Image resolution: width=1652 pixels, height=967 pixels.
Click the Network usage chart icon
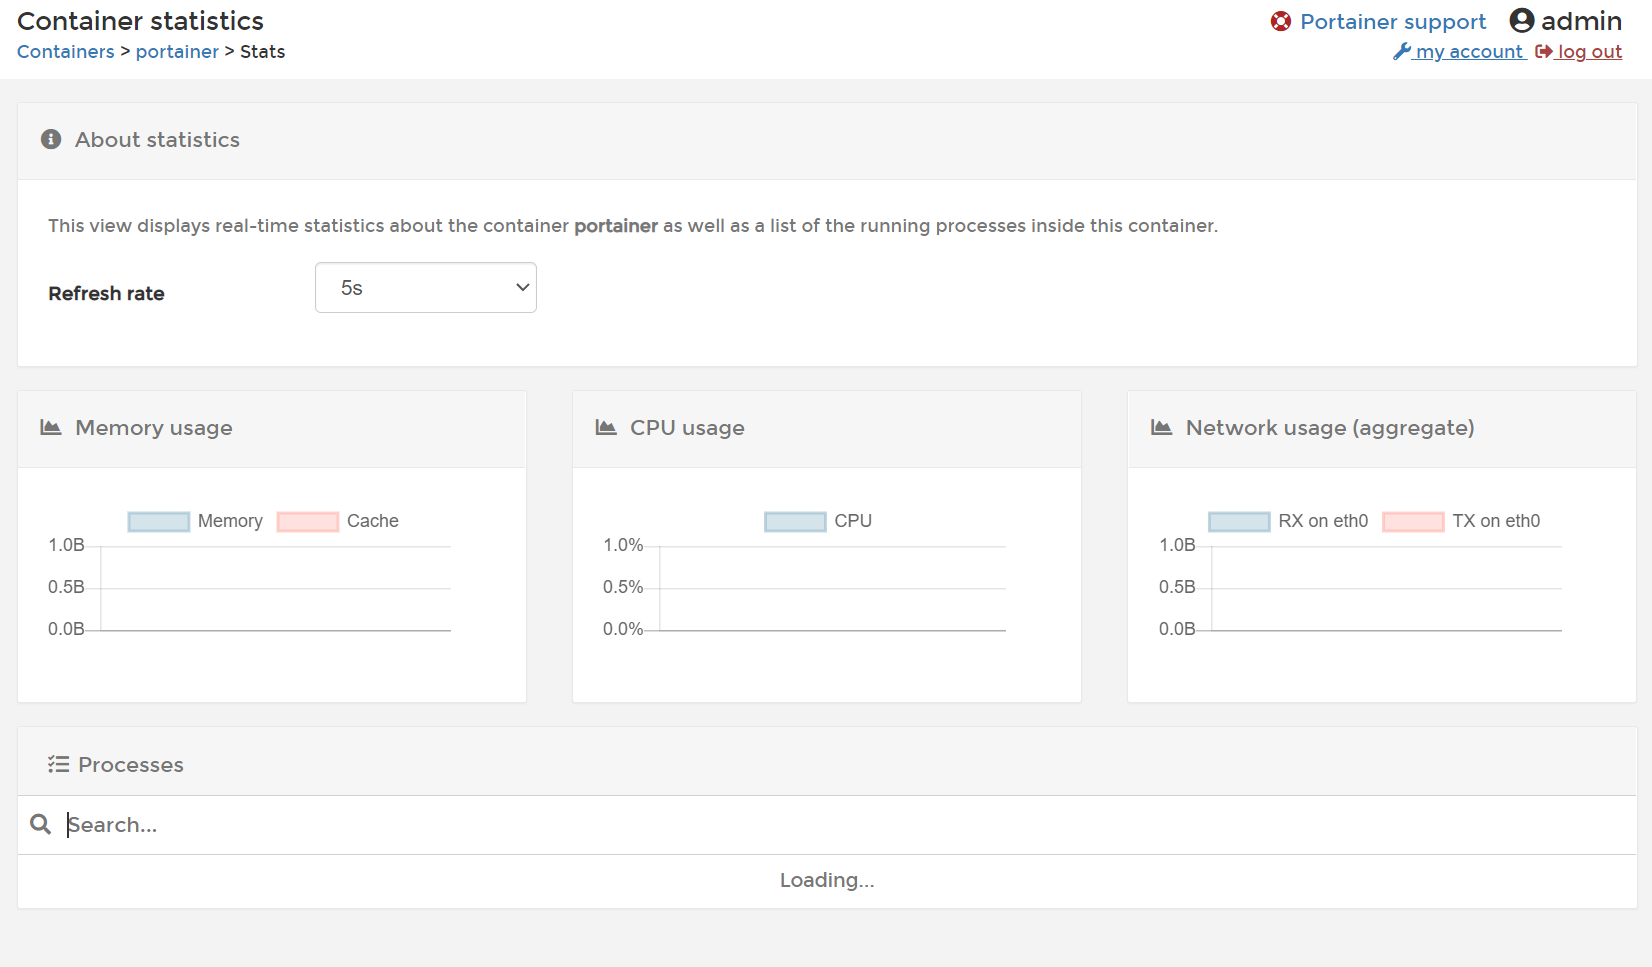1161,427
